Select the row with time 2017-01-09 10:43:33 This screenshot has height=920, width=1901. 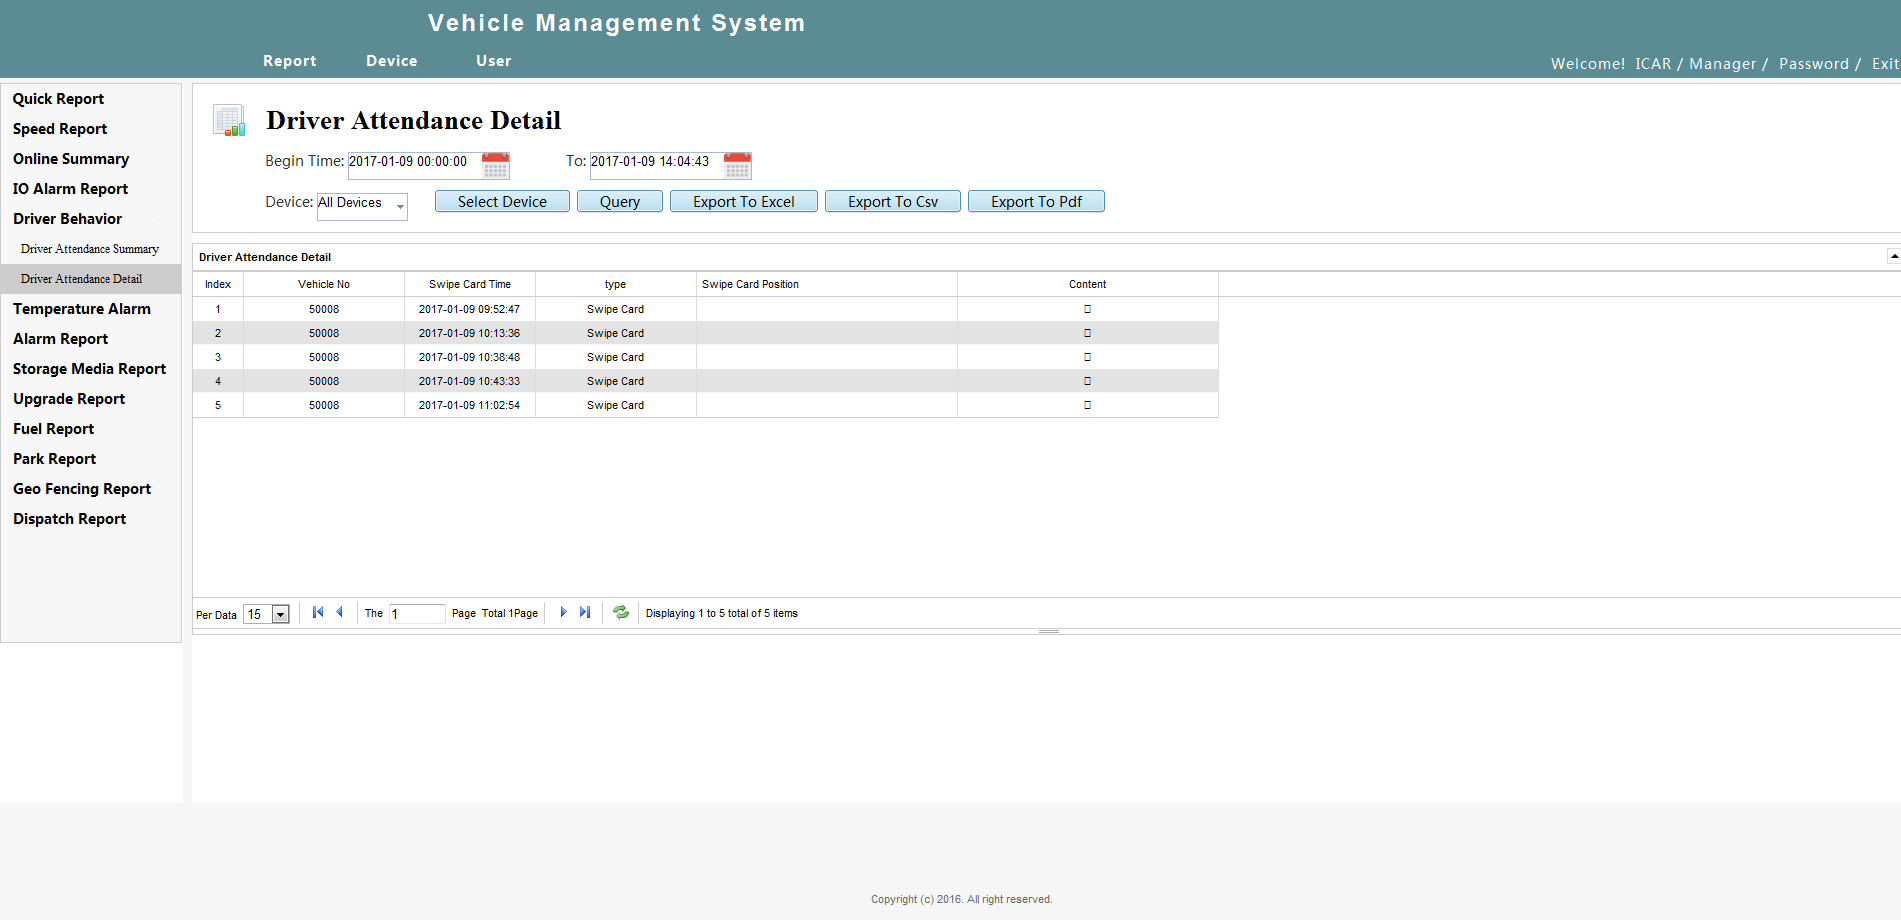[705, 381]
